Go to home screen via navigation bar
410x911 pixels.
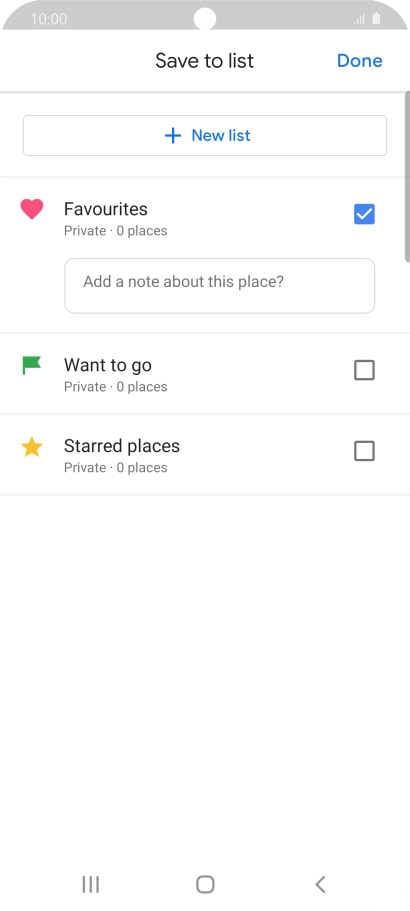click(x=205, y=884)
